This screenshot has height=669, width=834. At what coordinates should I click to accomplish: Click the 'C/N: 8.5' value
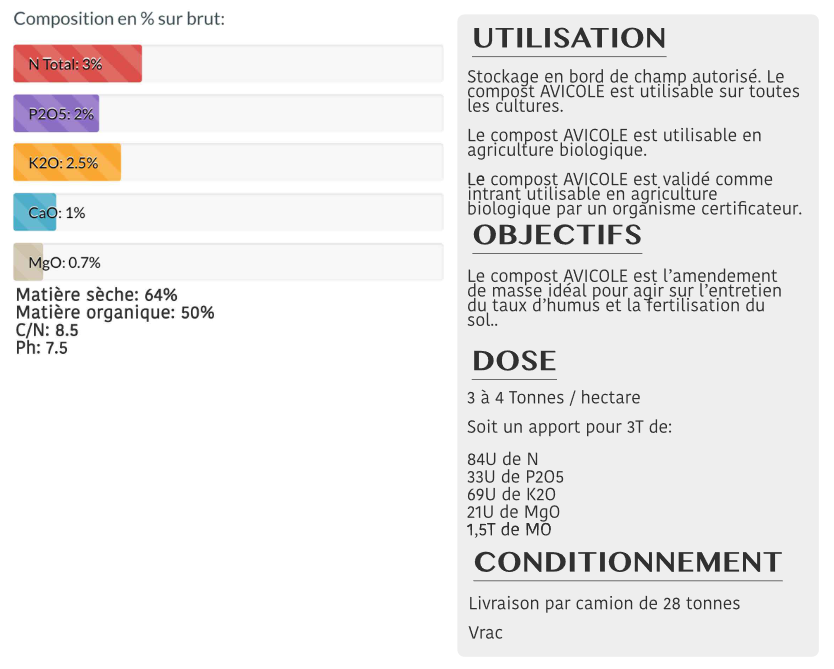point(47,331)
